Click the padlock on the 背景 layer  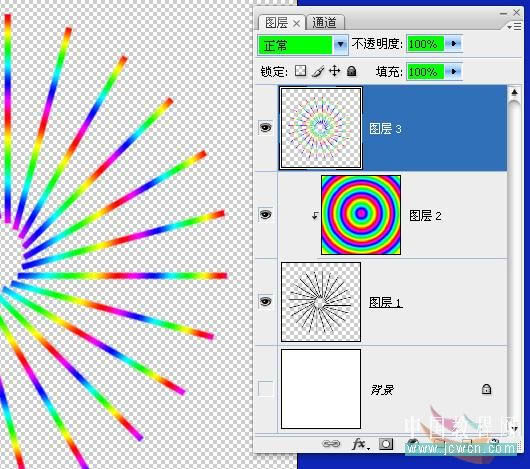[486, 389]
